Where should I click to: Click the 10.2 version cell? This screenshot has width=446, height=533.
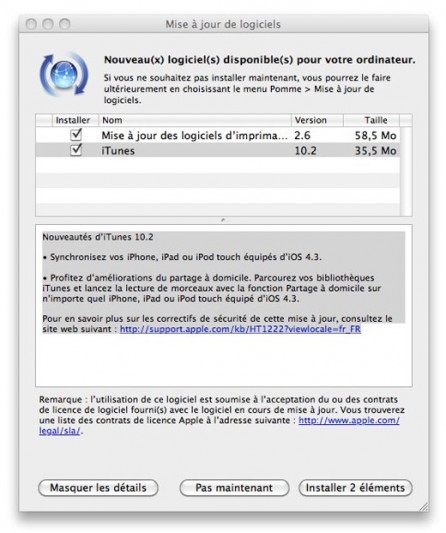click(x=305, y=151)
